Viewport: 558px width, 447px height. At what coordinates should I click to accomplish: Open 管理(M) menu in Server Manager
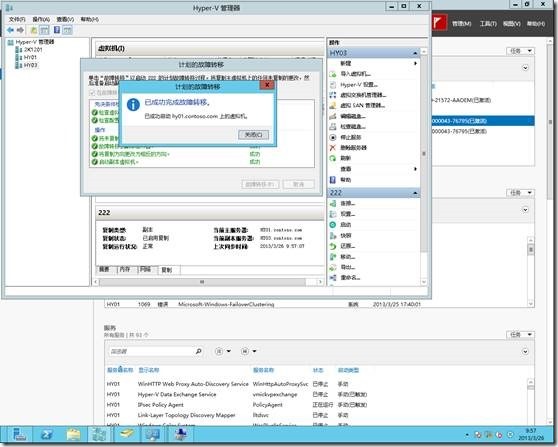click(462, 23)
